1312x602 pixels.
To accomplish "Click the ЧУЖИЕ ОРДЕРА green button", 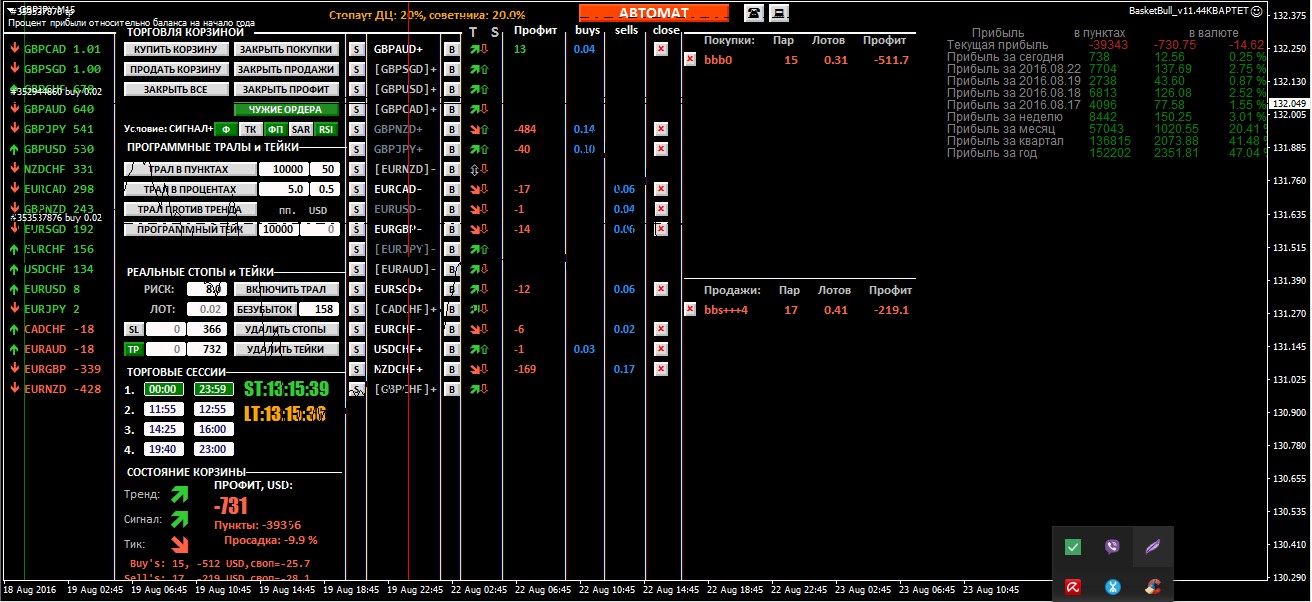I will 285,109.
